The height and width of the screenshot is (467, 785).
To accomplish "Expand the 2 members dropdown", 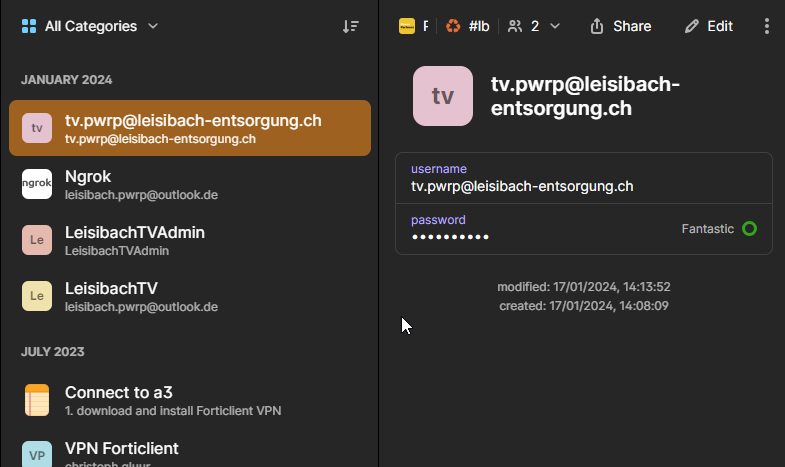I will [x=534, y=26].
